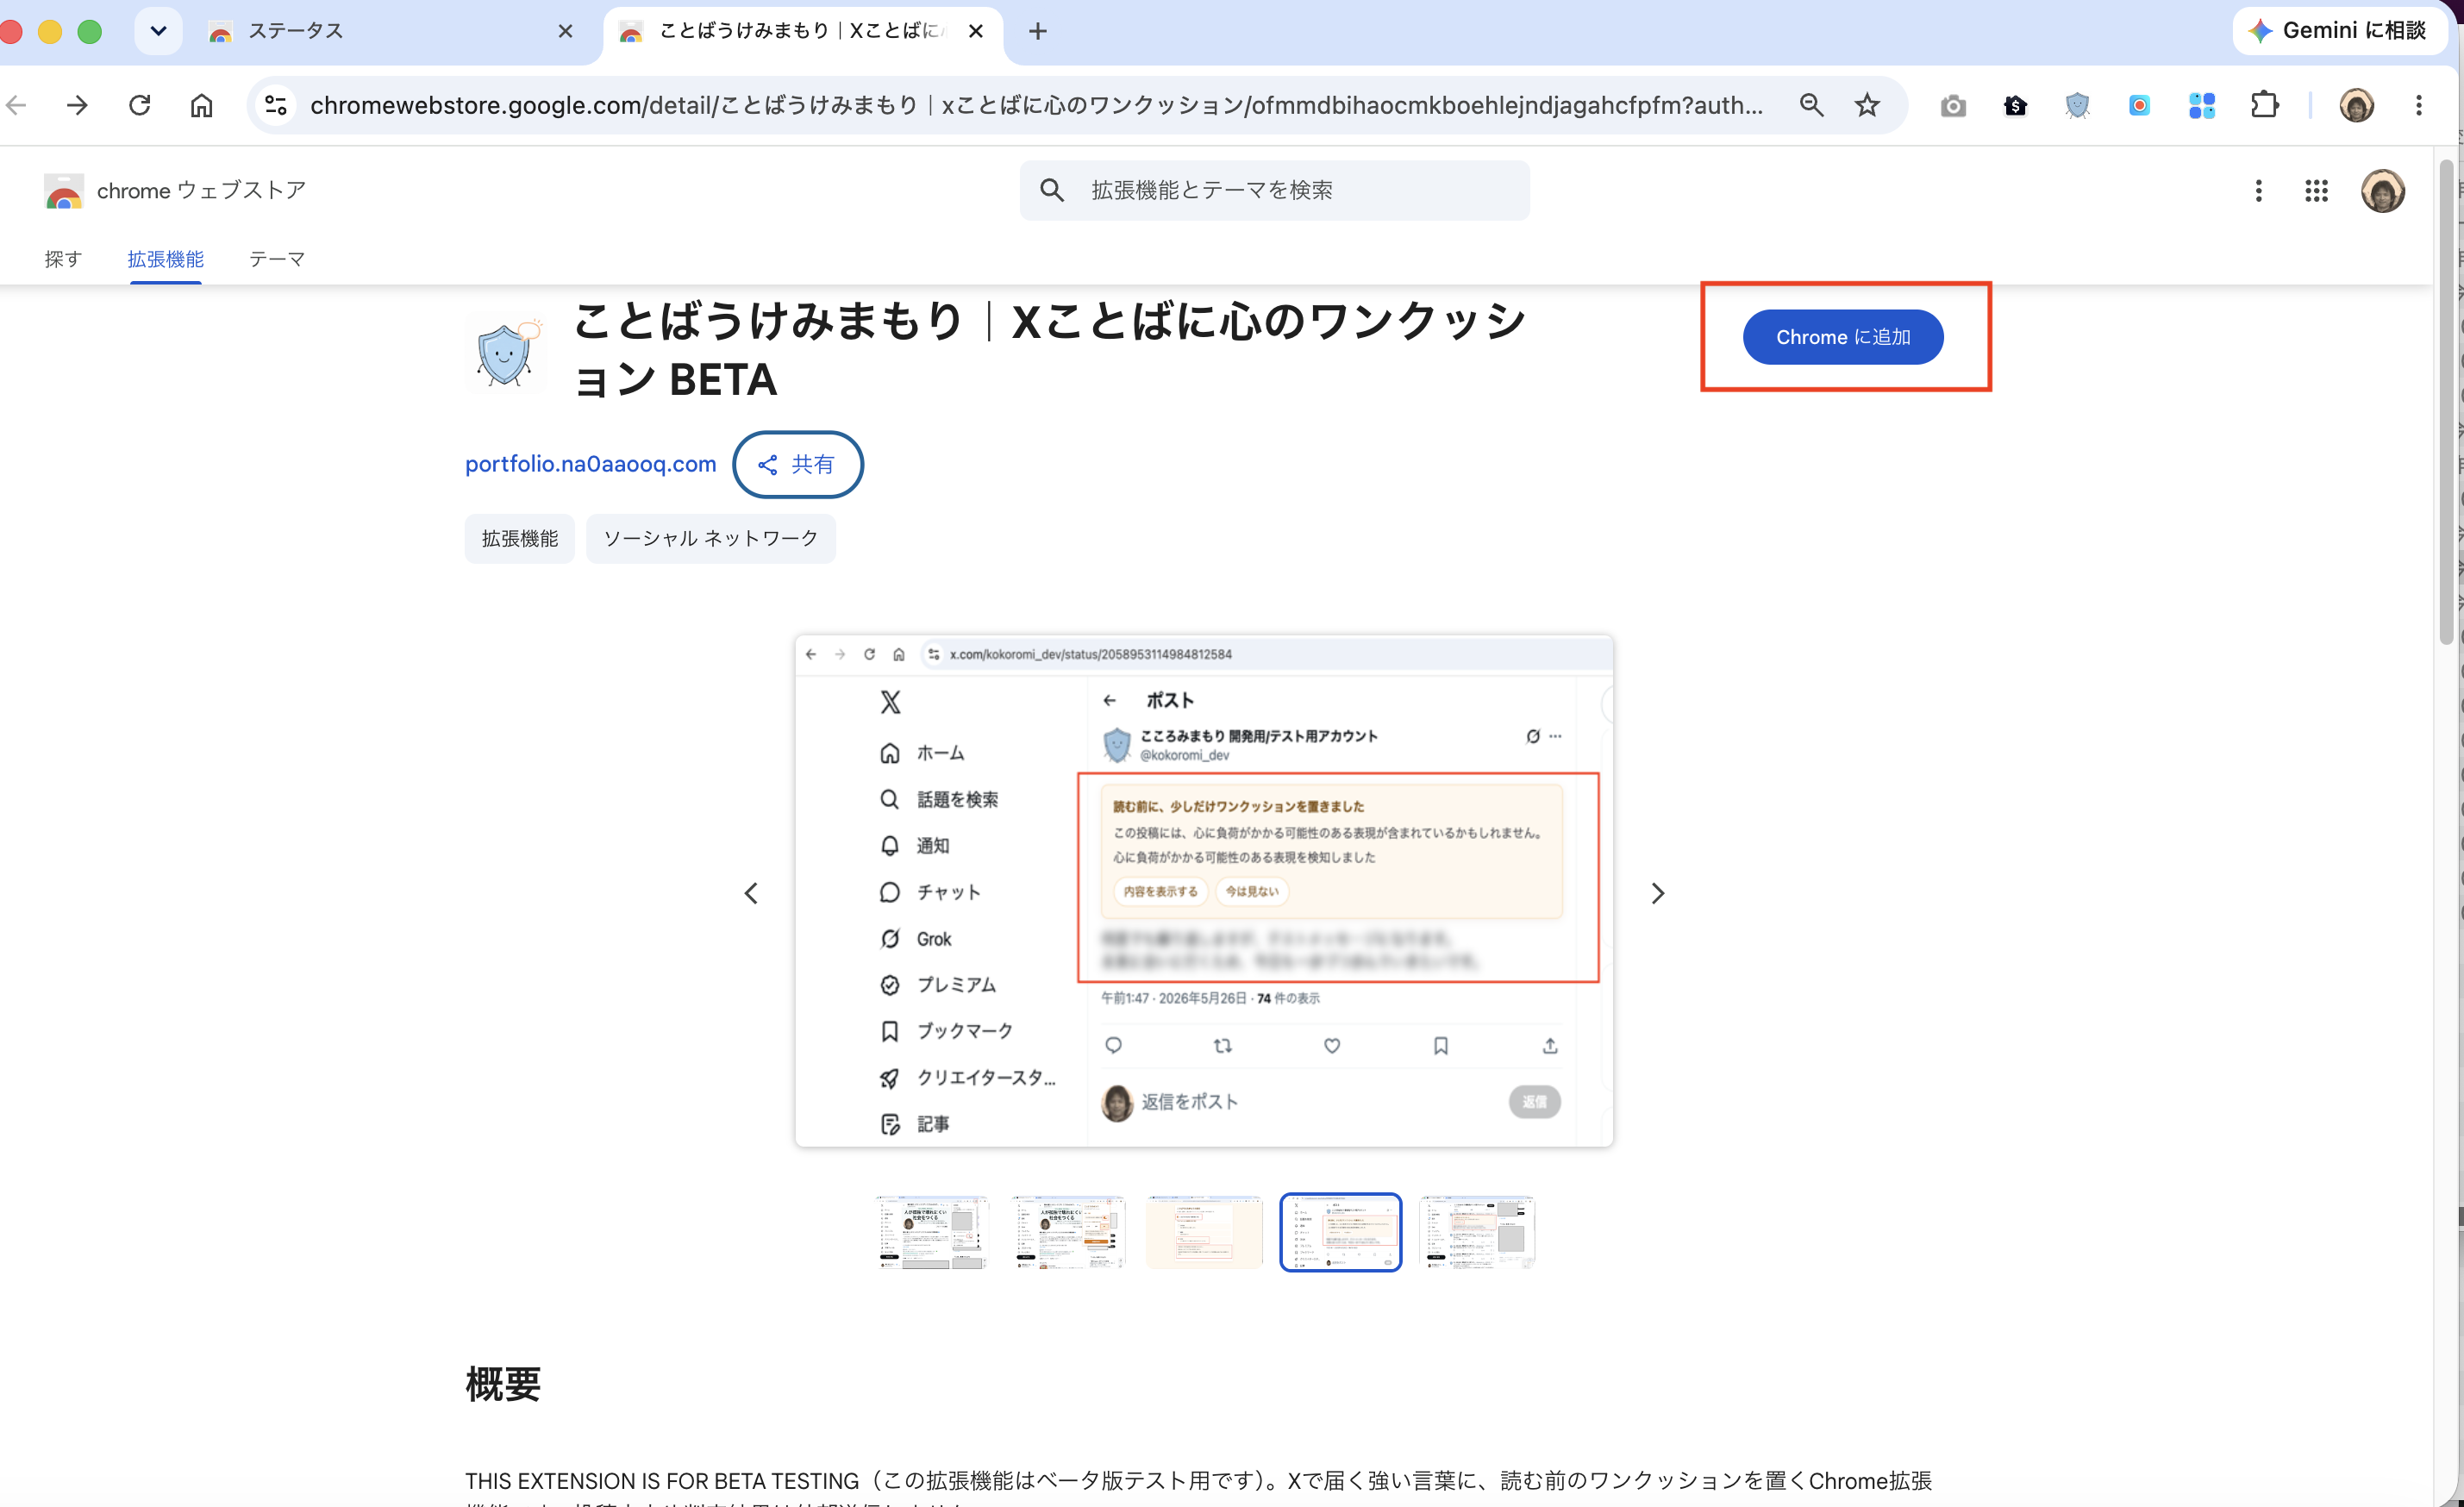The width and height of the screenshot is (2464, 1507).
Task: Open the portfolio.na0aaooq.com link
Action: [590, 464]
